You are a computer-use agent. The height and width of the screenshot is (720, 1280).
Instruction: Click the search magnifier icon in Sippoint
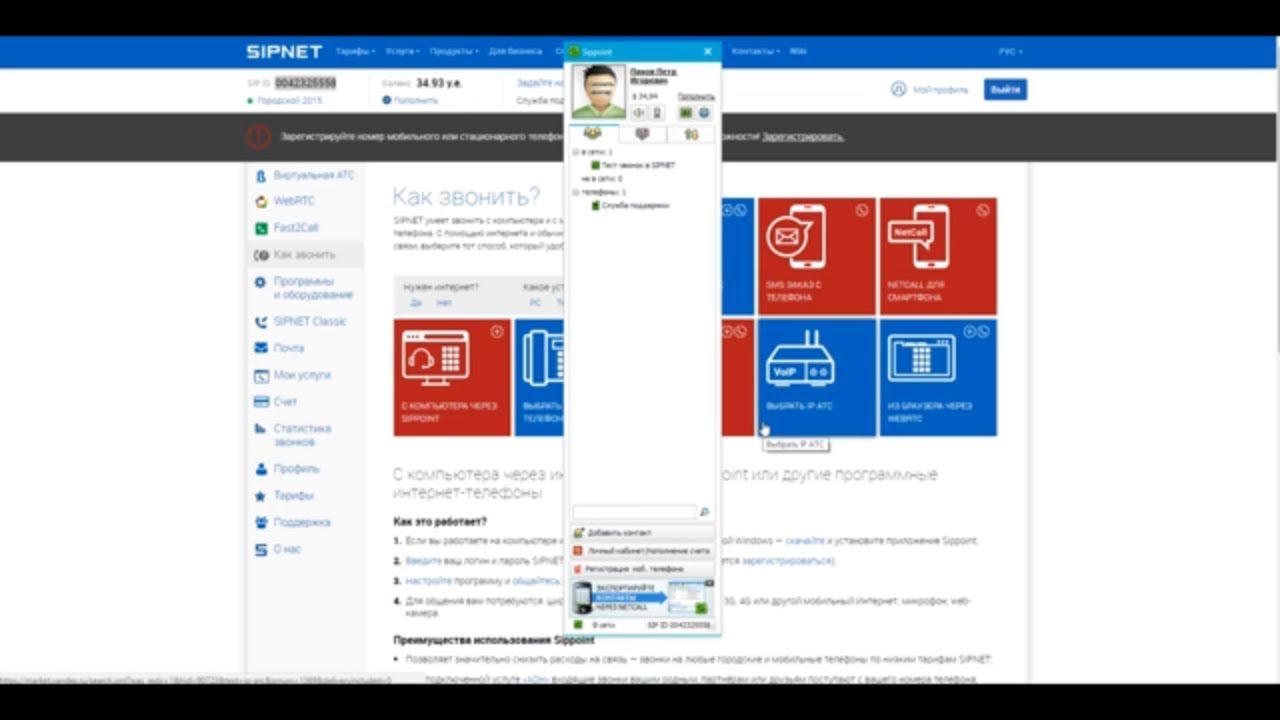click(704, 512)
